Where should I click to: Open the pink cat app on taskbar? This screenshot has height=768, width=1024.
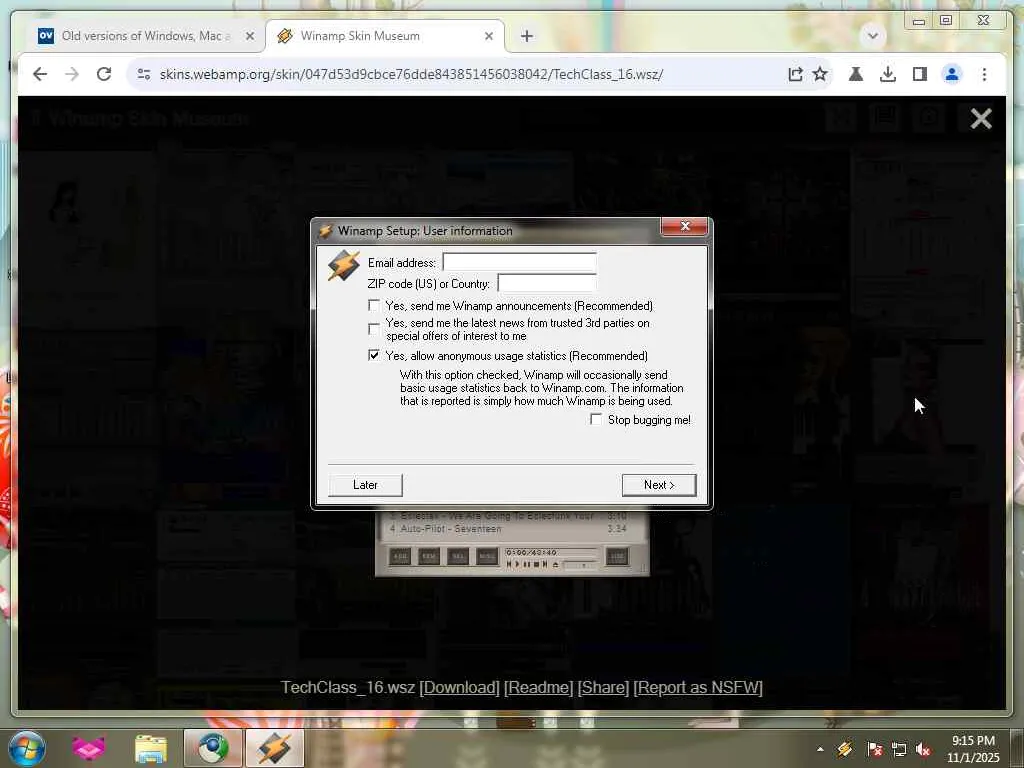(89, 748)
